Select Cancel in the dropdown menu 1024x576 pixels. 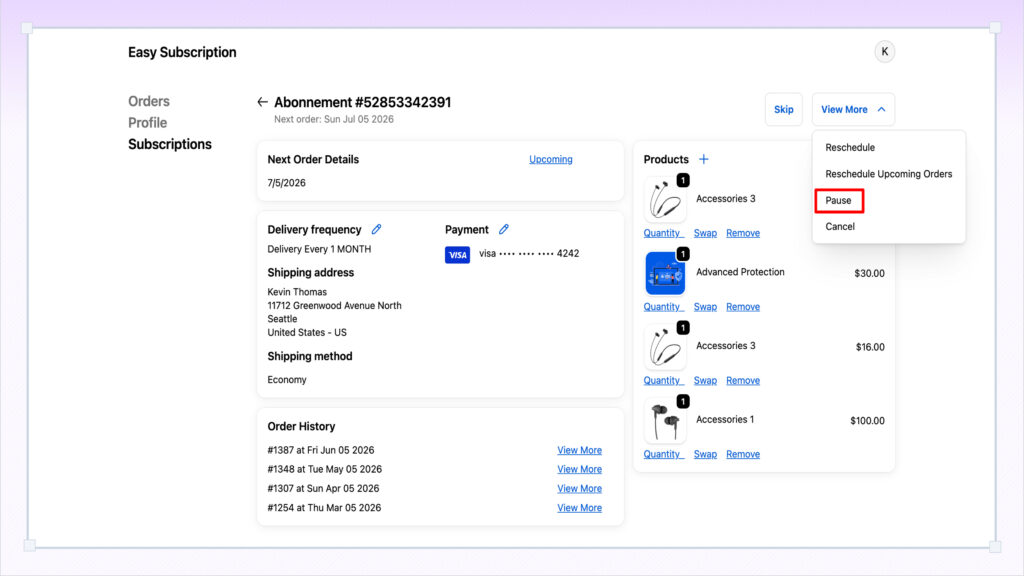click(x=840, y=227)
